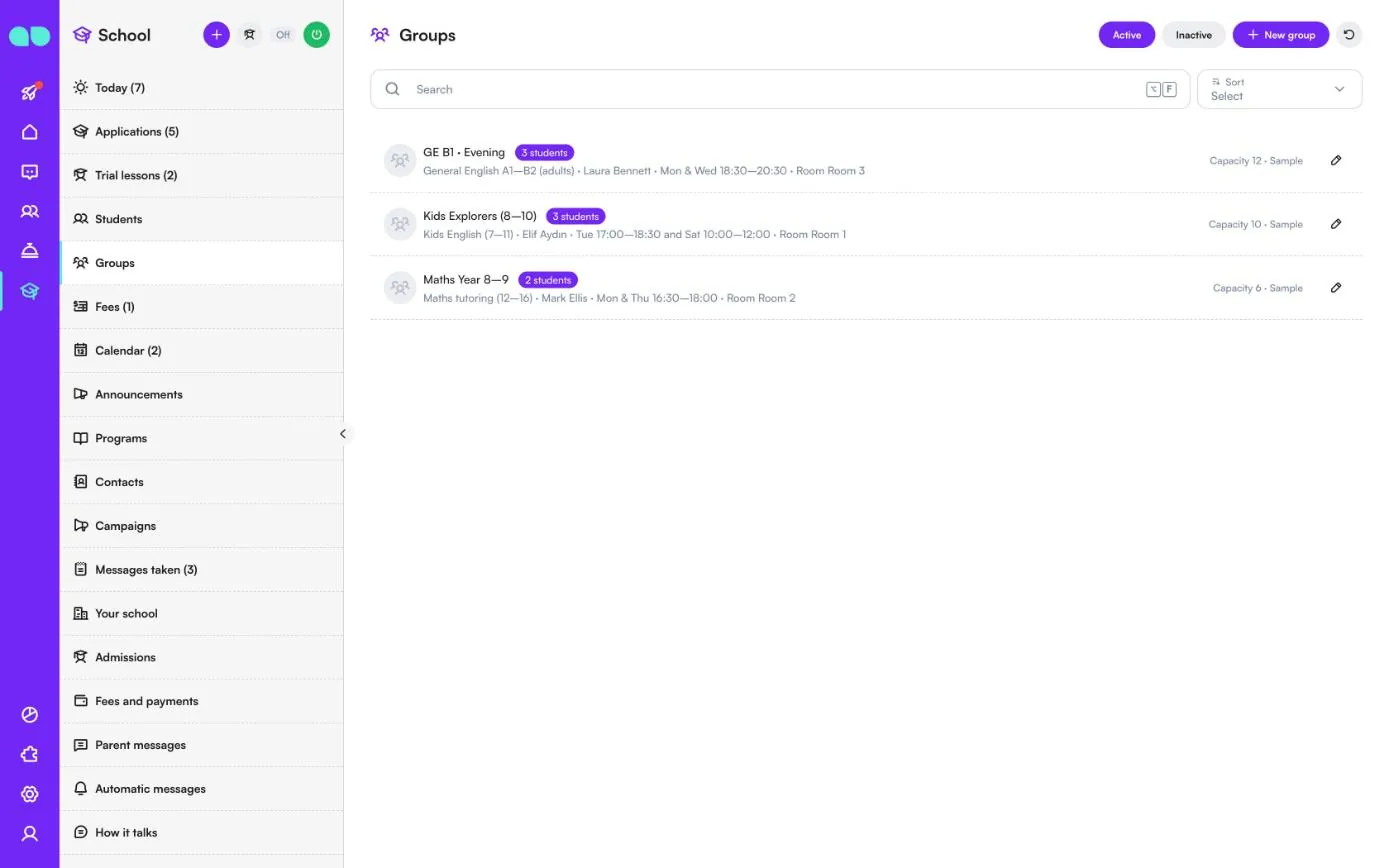This screenshot has height=868, width=1389.
Task: Open Campaigns in sidebar
Action: (201, 526)
